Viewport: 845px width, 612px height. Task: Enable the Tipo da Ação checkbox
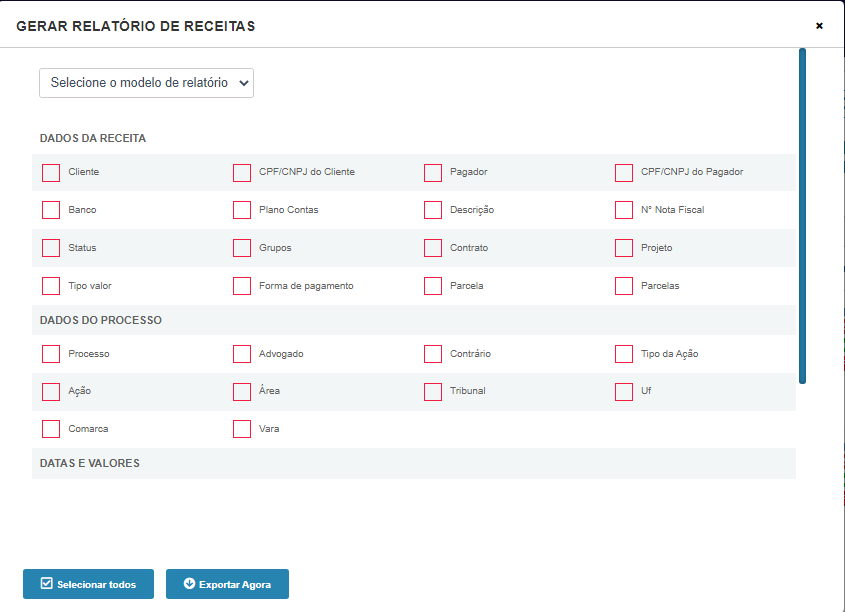coord(624,354)
